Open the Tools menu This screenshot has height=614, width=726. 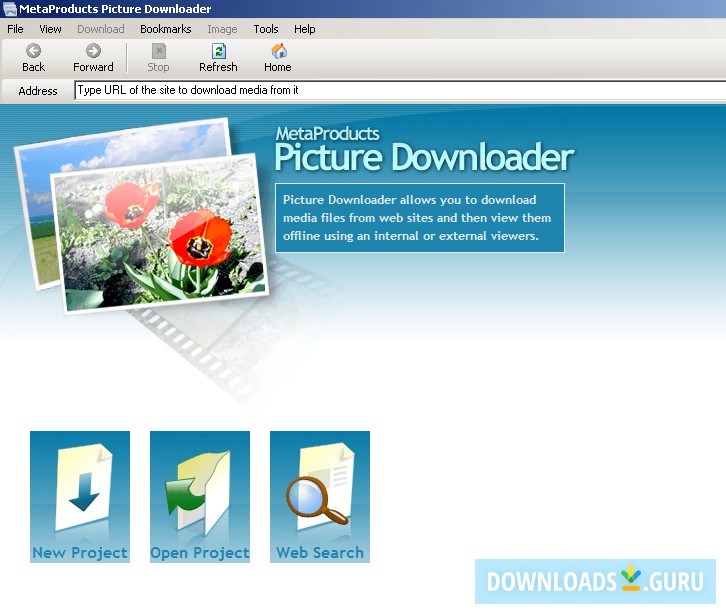click(x=266, y=29)
